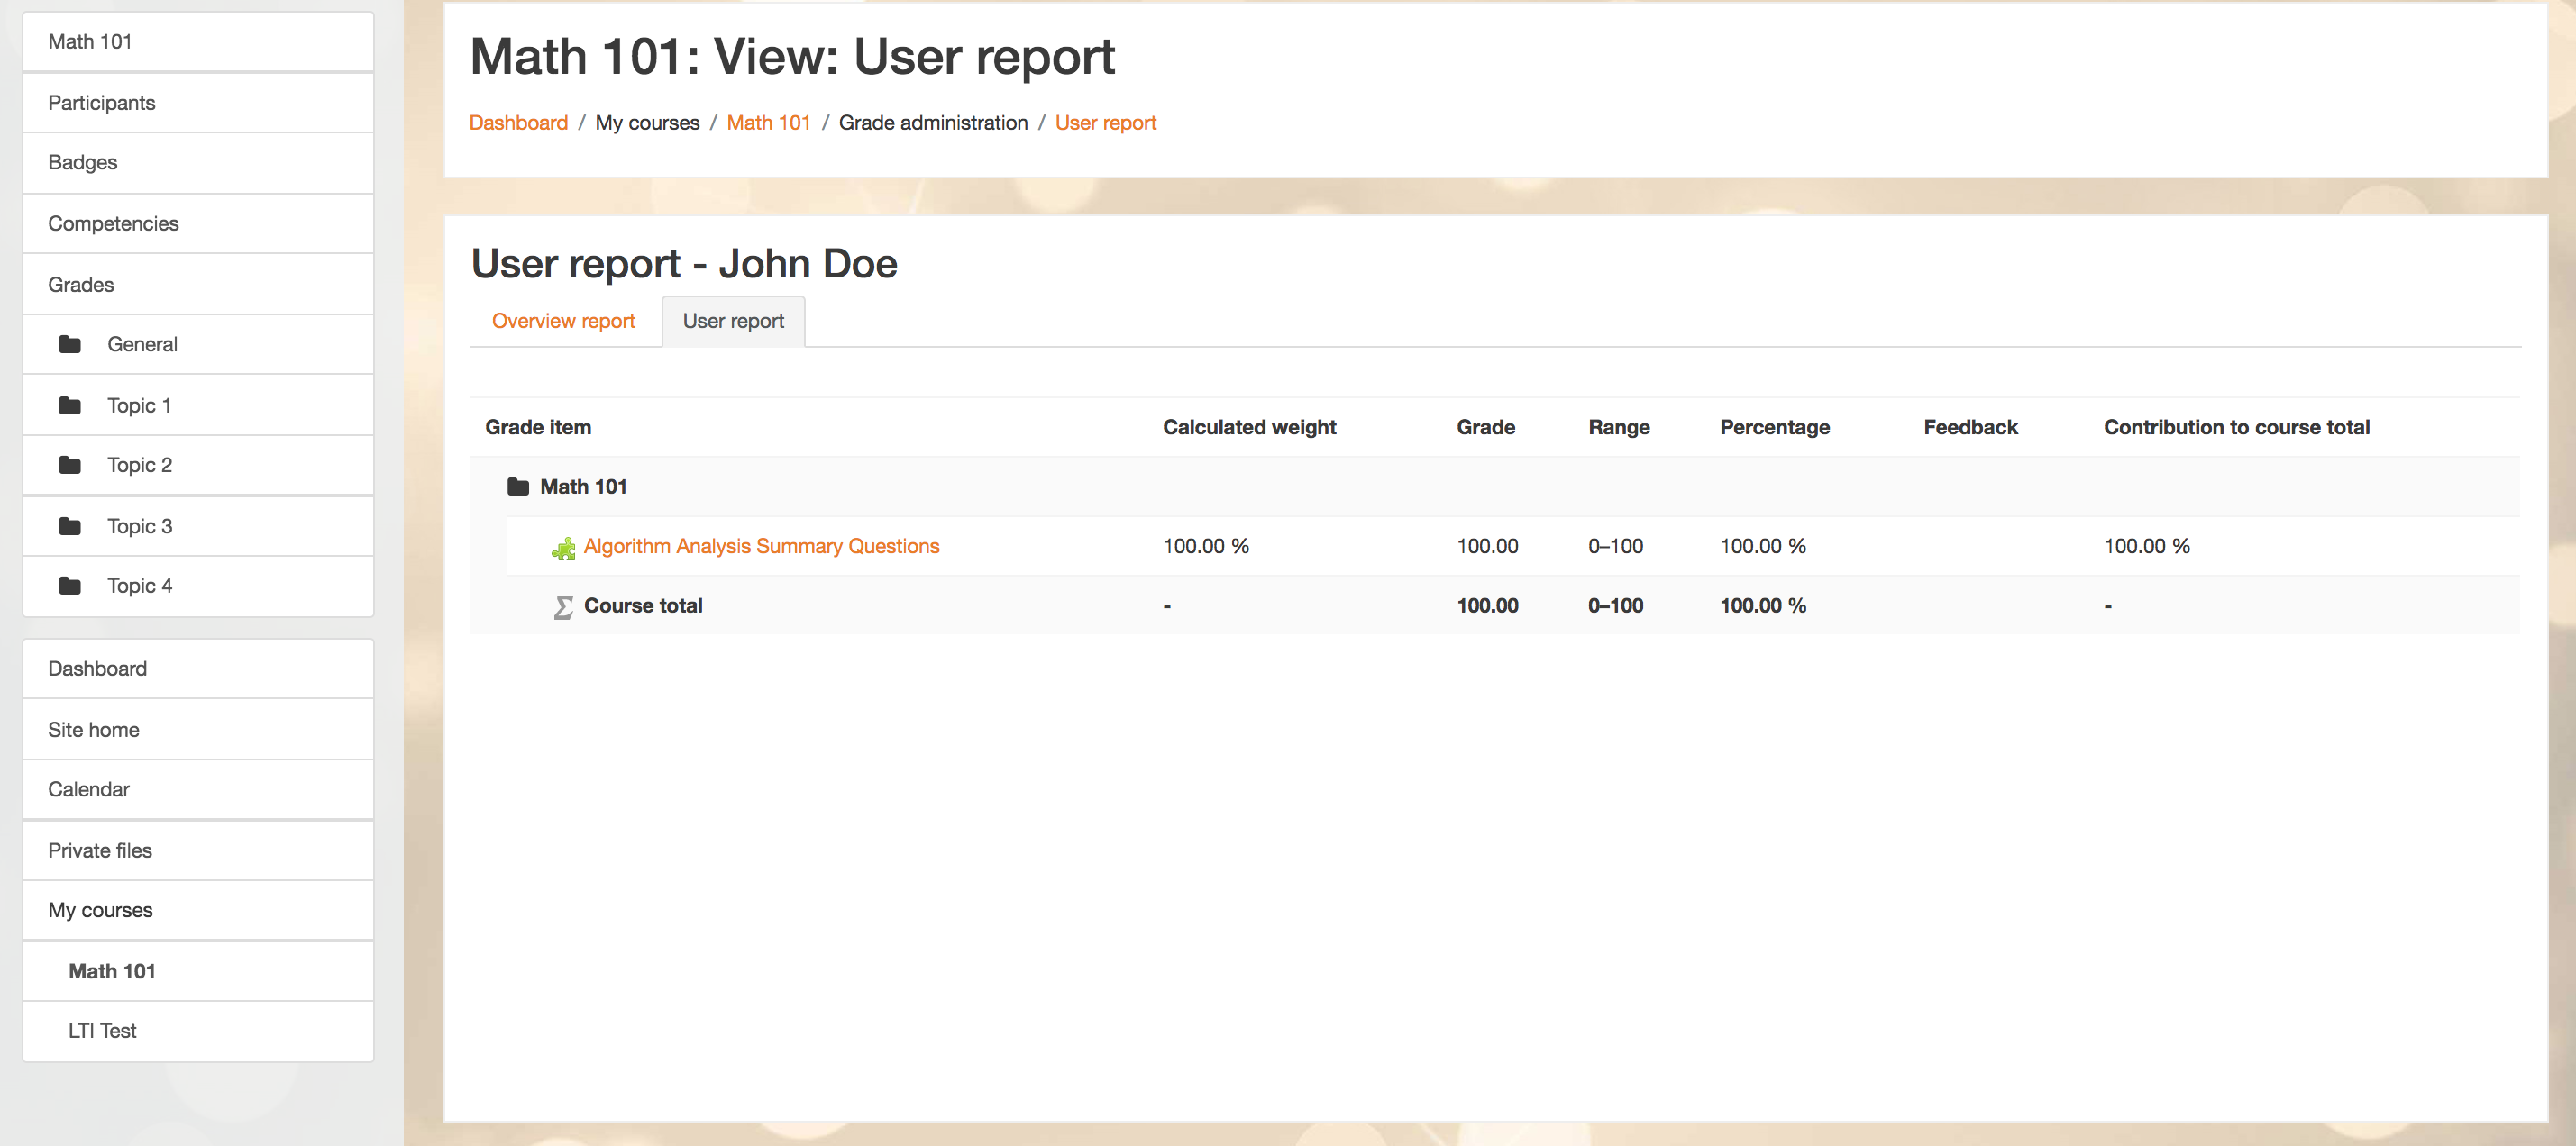Click My courses in the breadcrumb
Viewport: 2576px width, 1146px height.
(x=647, y=122)
